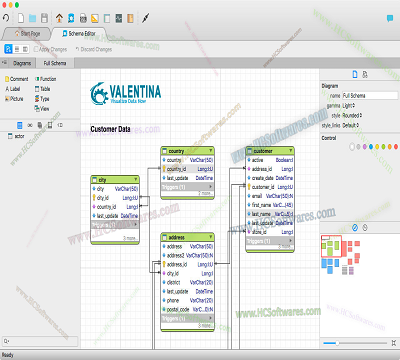This screenshot has width=400, height=360.
Task: Select the blue page tab in properties panel
Action: click(355, 74)
